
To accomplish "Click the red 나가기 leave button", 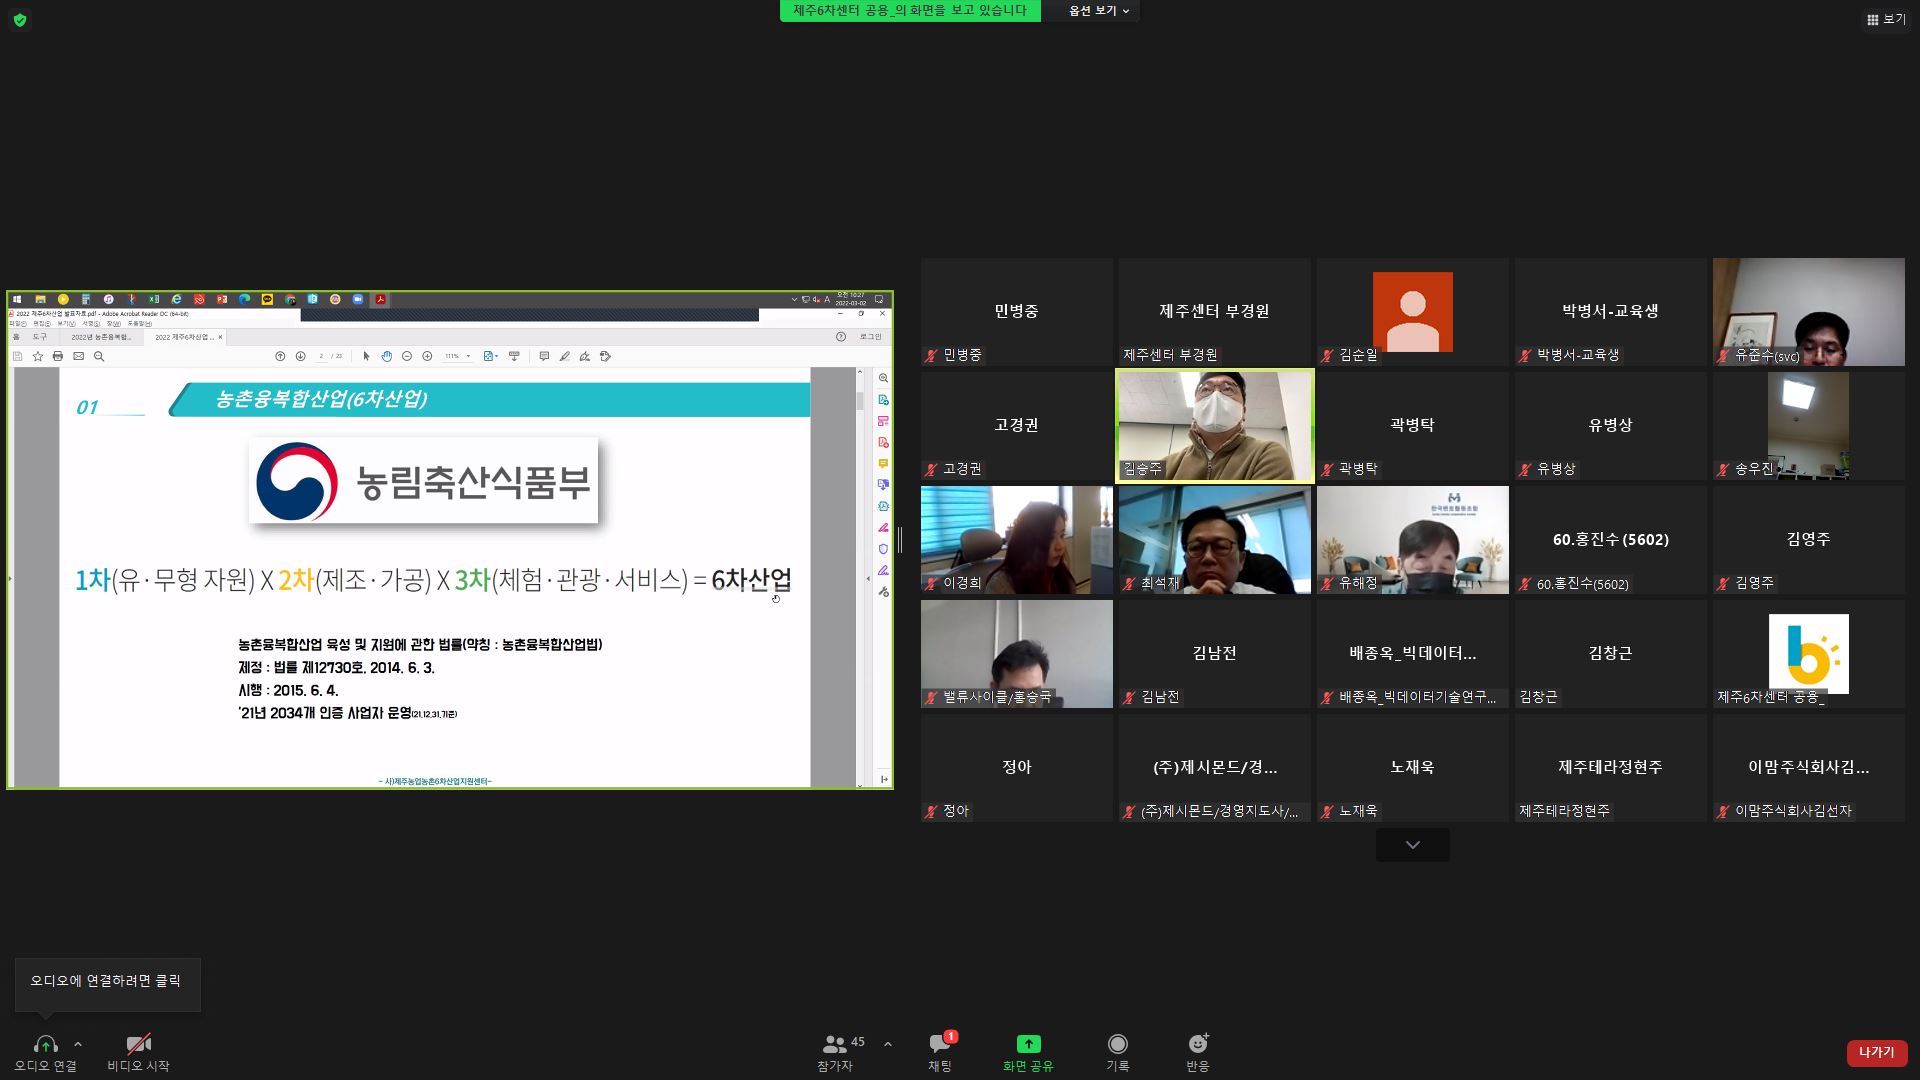I will [1876, 1052].
